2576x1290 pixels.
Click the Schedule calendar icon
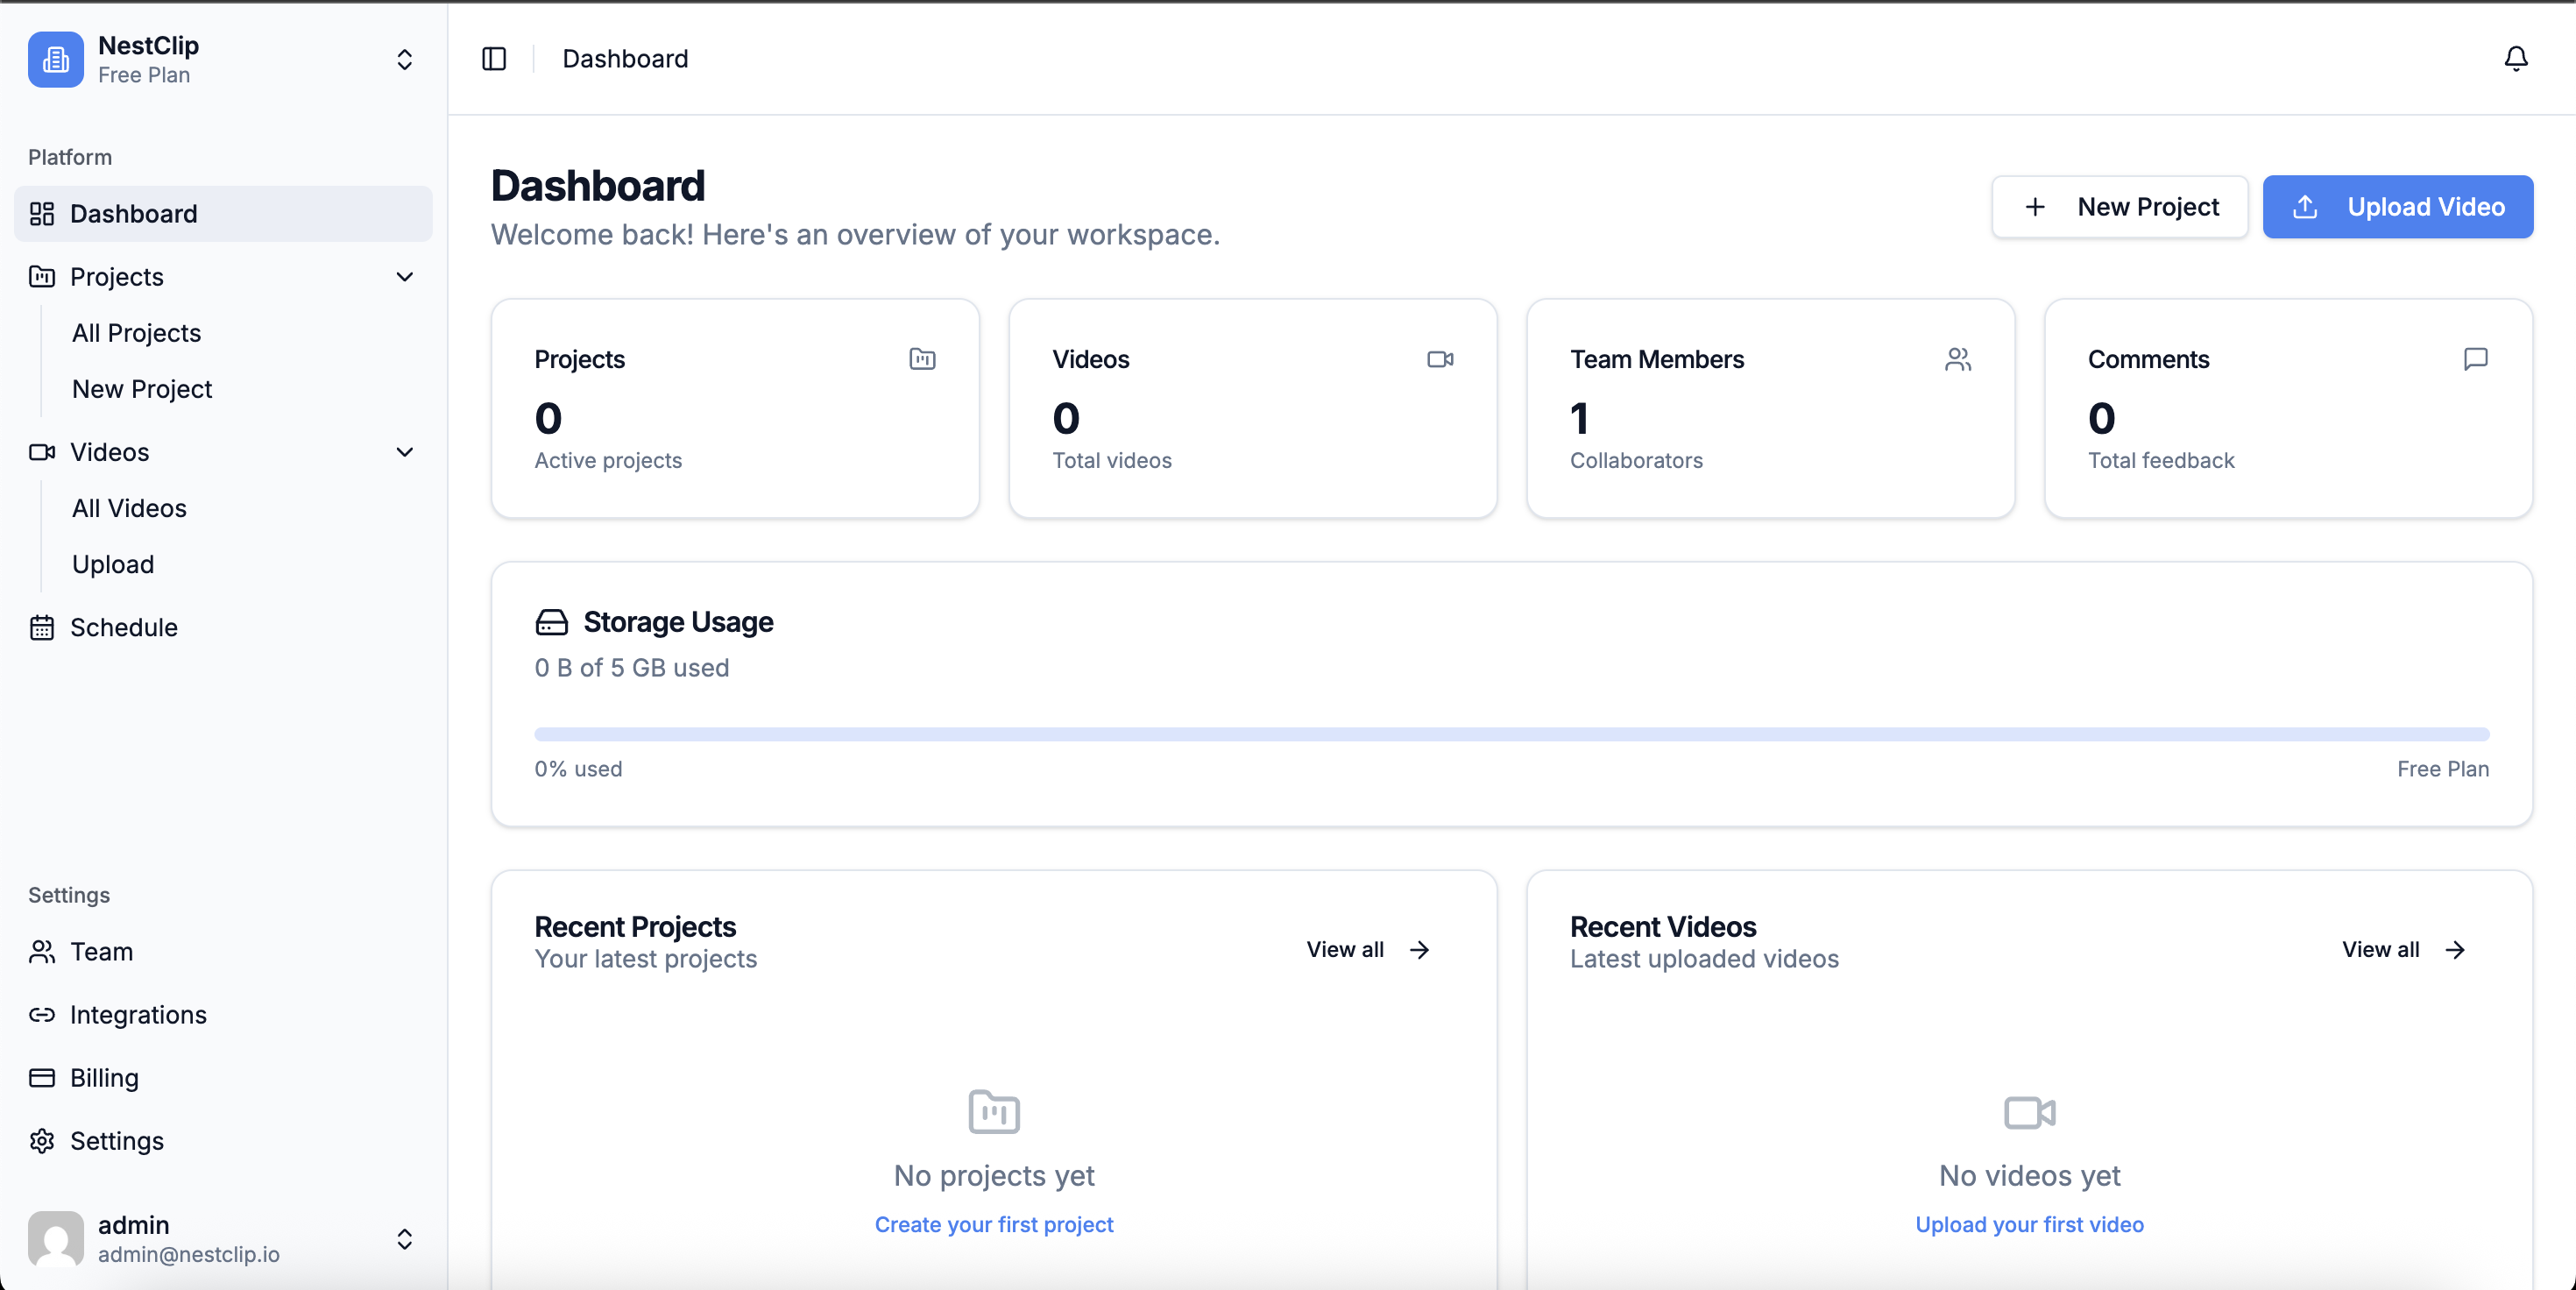point(42,627)
